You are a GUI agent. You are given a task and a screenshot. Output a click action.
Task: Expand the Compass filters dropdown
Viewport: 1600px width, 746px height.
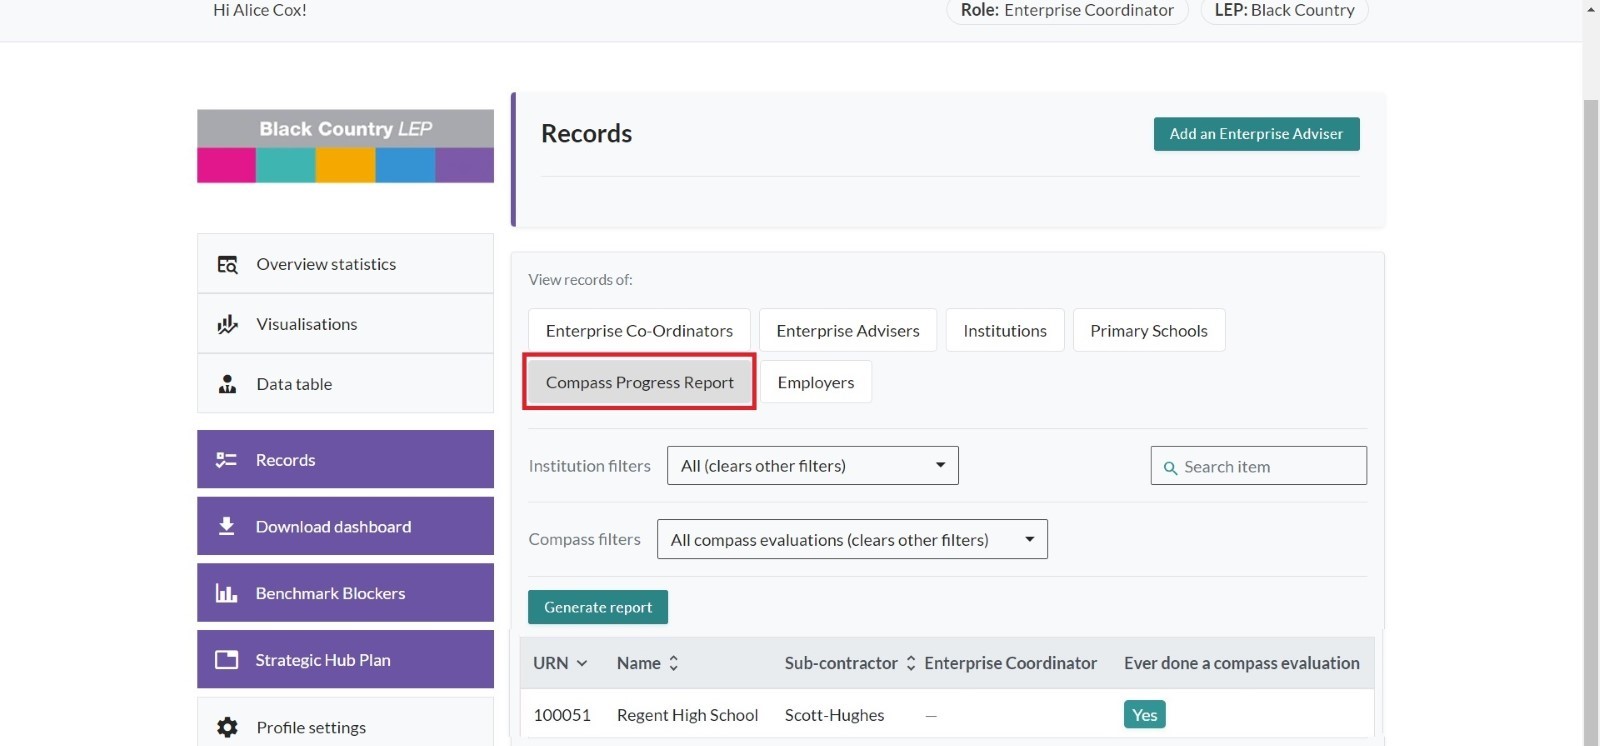851,540
